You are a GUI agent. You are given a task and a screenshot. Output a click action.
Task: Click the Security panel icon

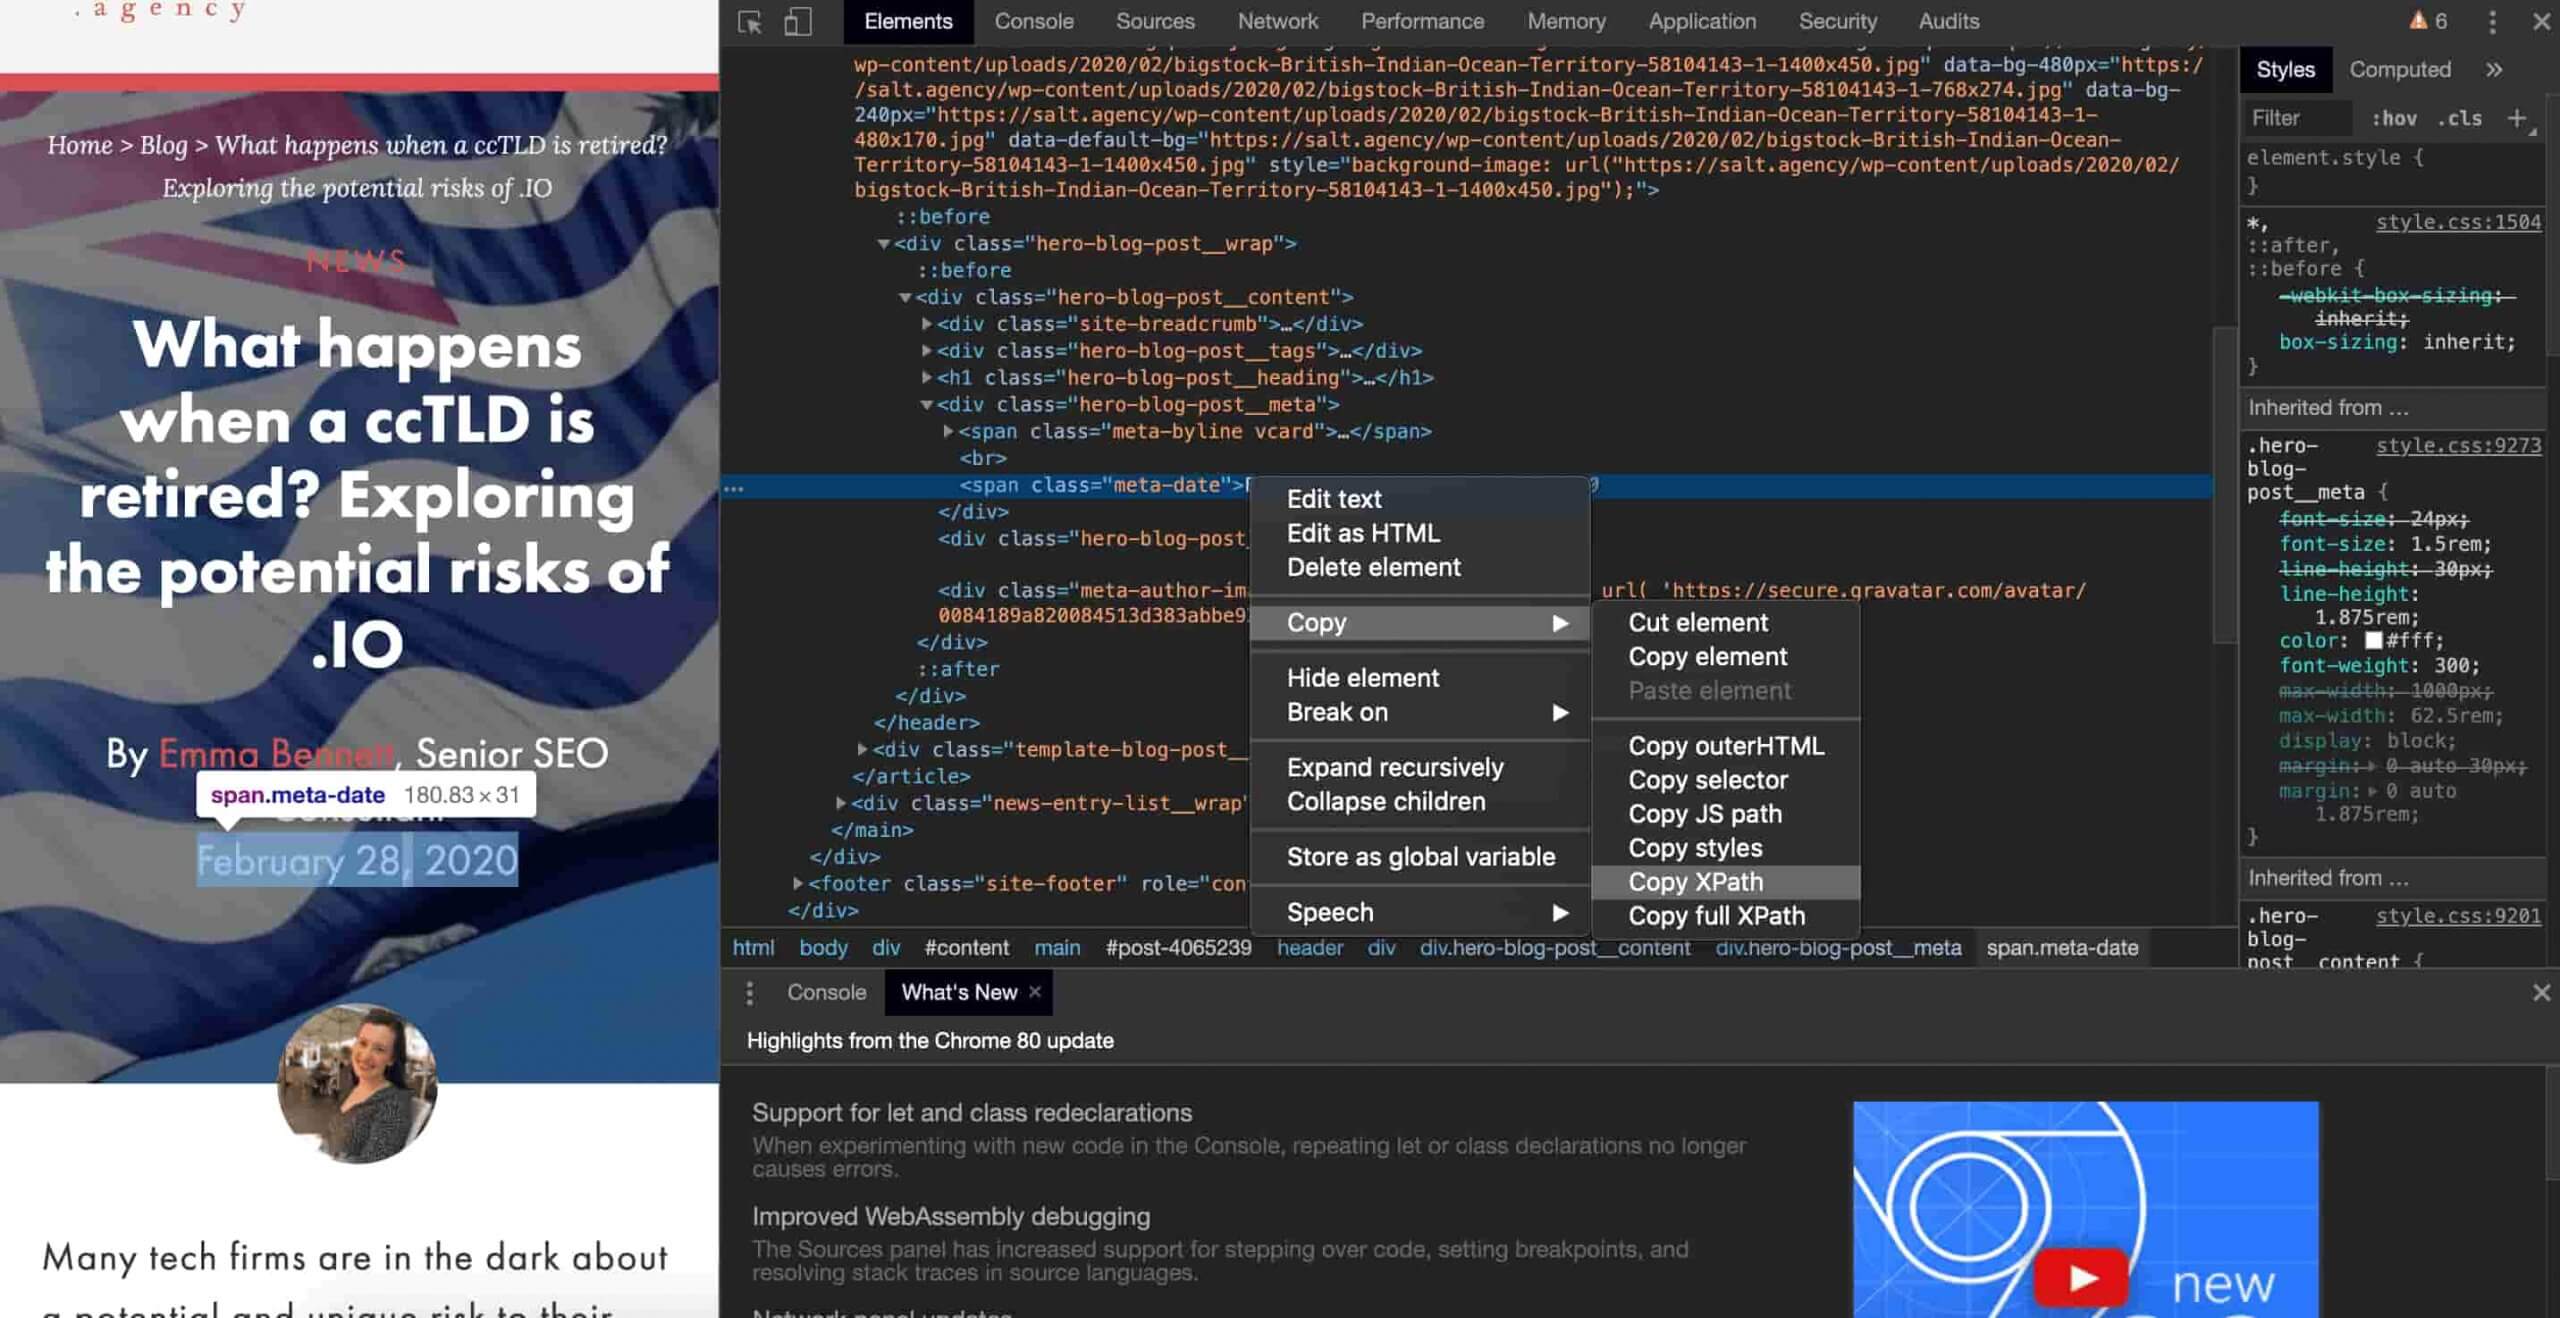pos(1836,20)
